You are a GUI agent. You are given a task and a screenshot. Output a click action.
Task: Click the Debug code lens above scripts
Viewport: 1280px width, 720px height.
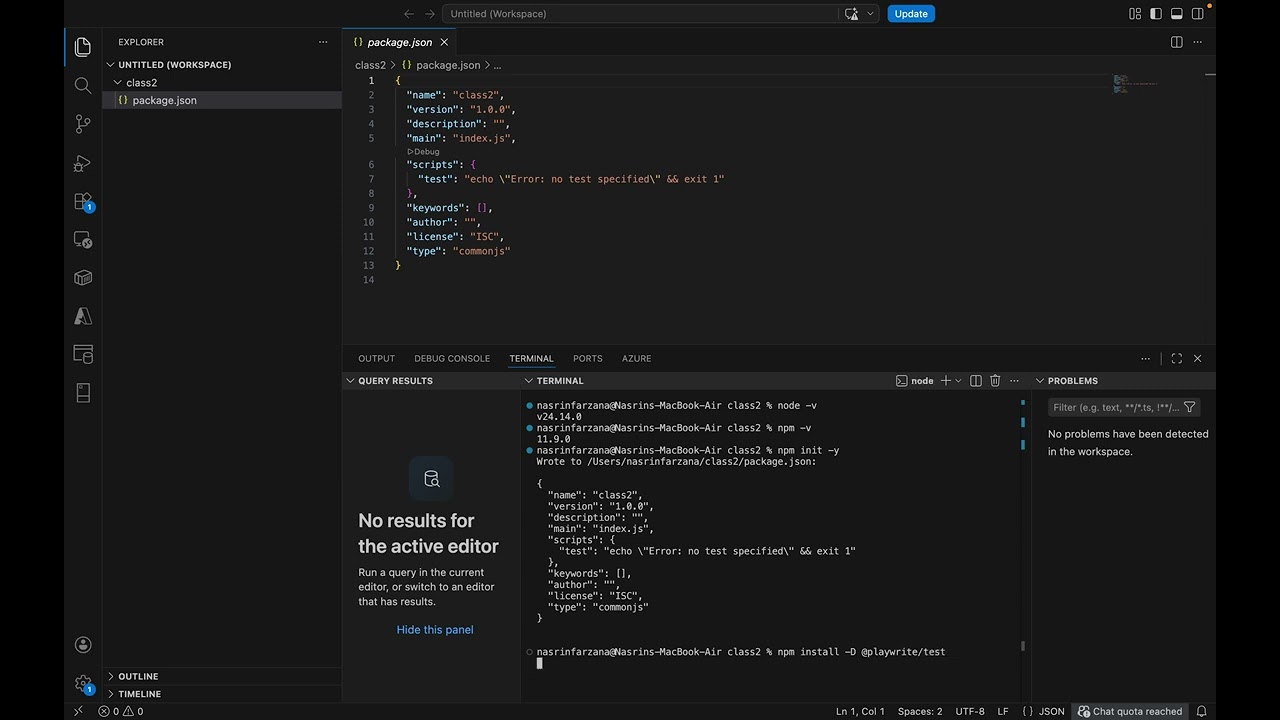tap(423, 152)
